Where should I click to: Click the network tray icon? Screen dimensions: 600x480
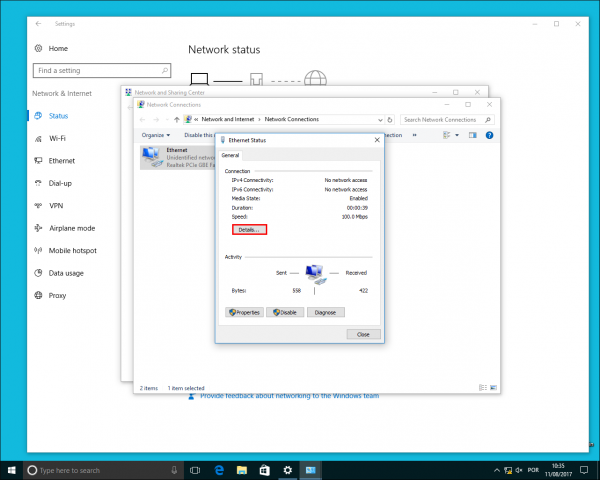tap(508, 470)
